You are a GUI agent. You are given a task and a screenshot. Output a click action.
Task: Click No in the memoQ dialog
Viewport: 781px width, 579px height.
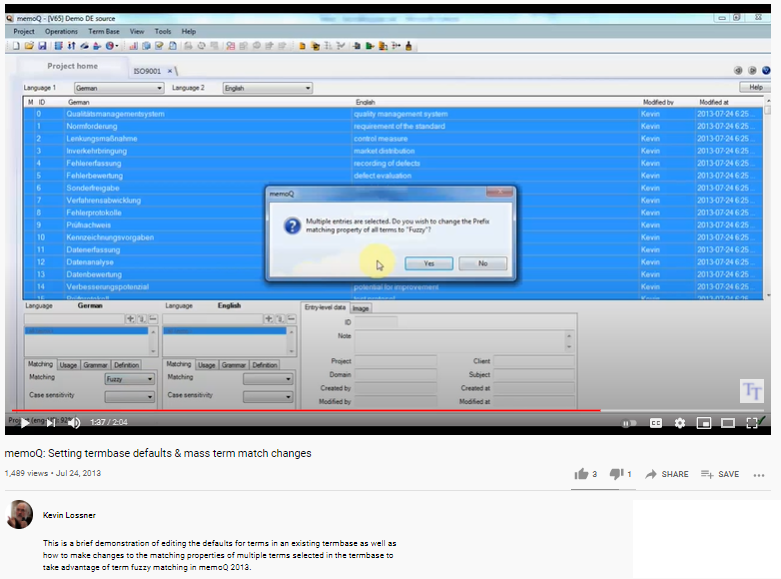(483, 264)
